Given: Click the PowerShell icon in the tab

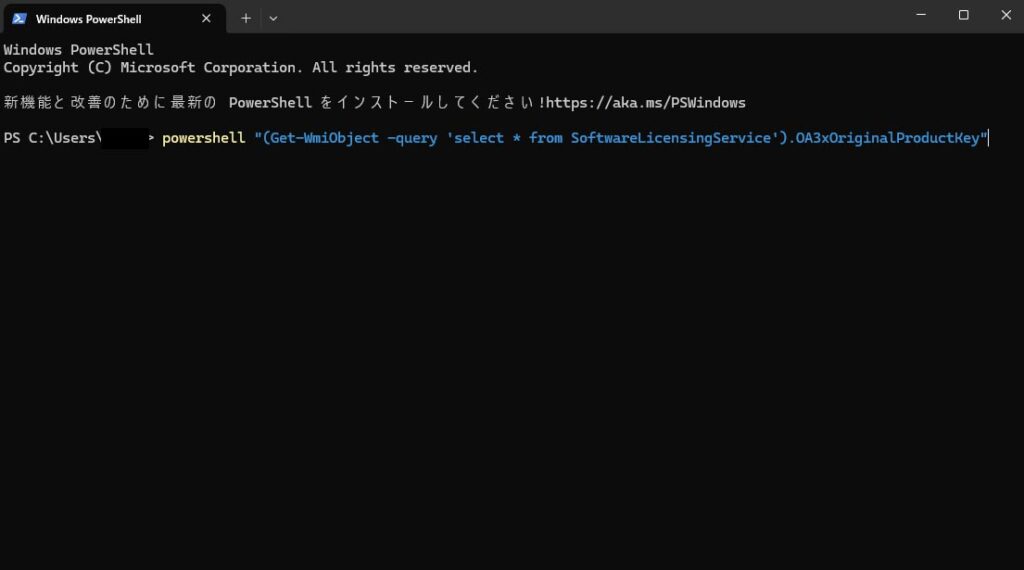Looking at the screenshot, I should coord(19,18).
